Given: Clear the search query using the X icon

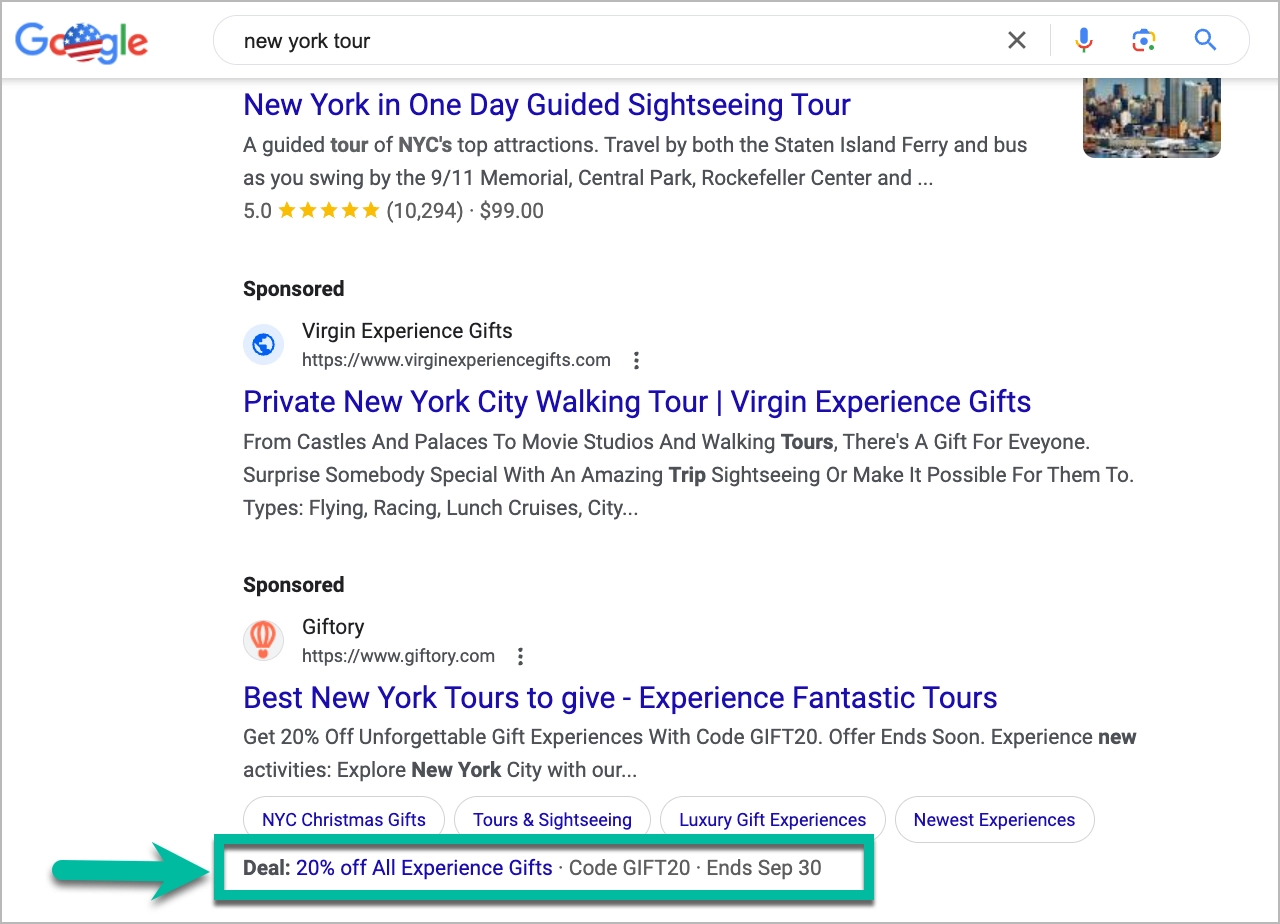Looking at the screenshot, I should (1017, 40).
